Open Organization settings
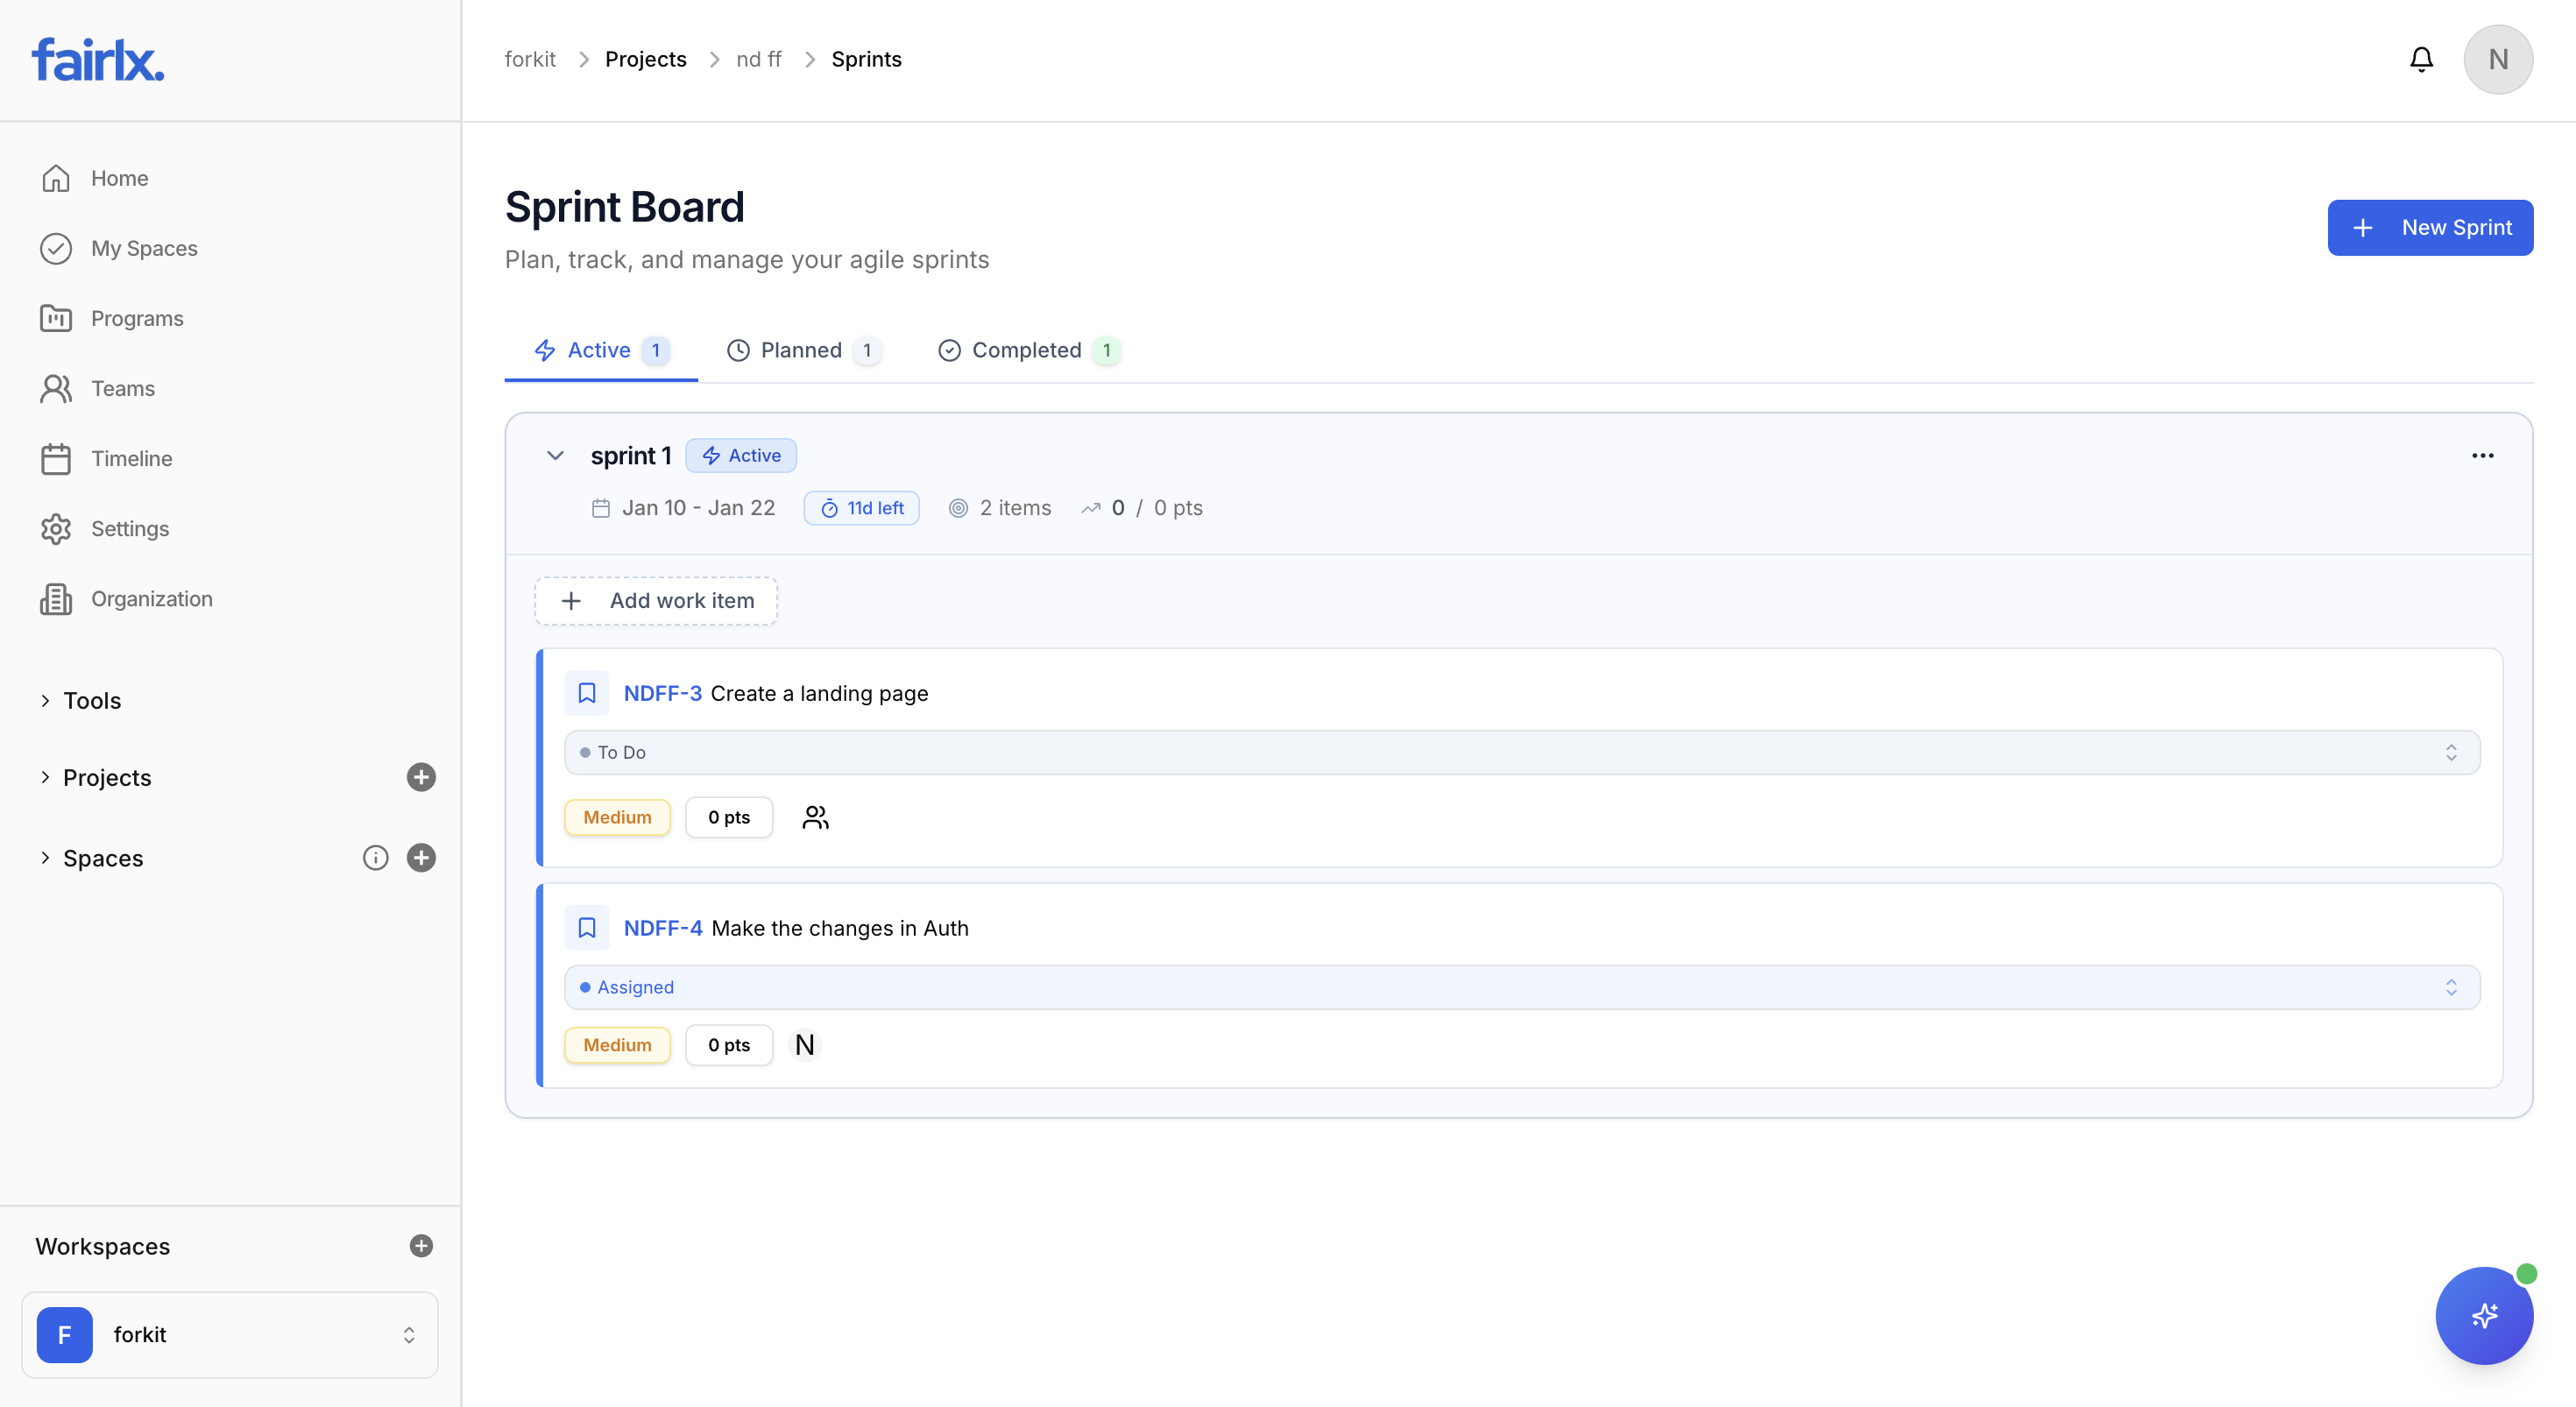The width and height of the screenshot is (2576, 1407). (x=152, y=598)
